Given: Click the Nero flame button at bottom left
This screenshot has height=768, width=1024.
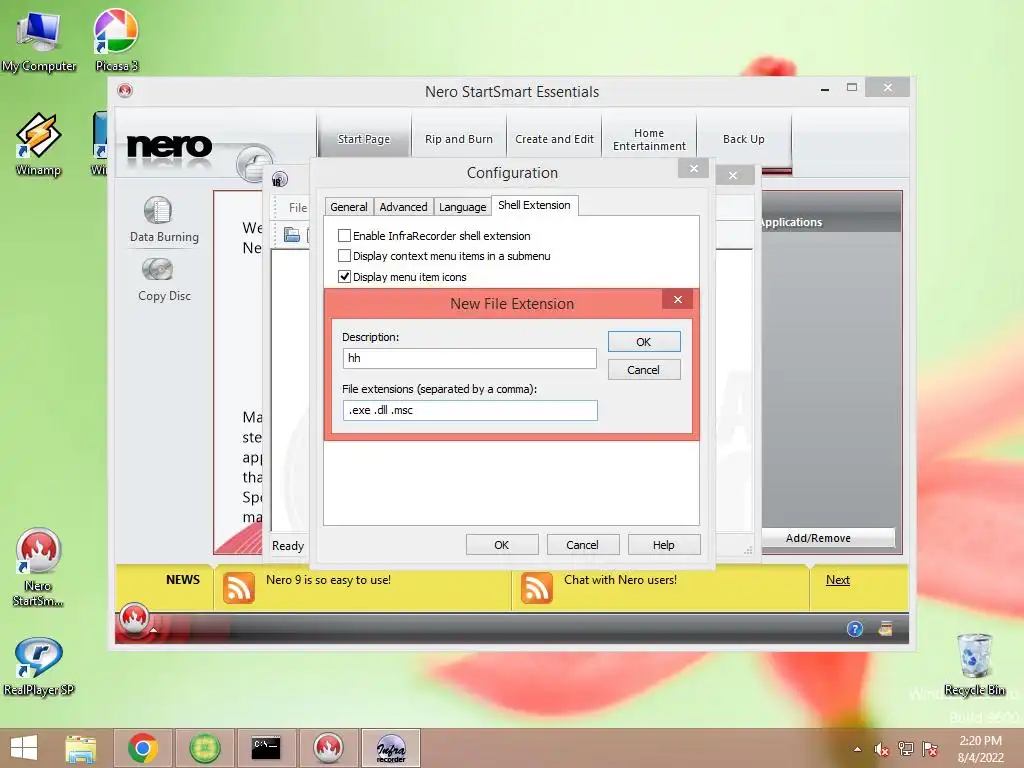Looking at the screenshot, I should 134,618.
